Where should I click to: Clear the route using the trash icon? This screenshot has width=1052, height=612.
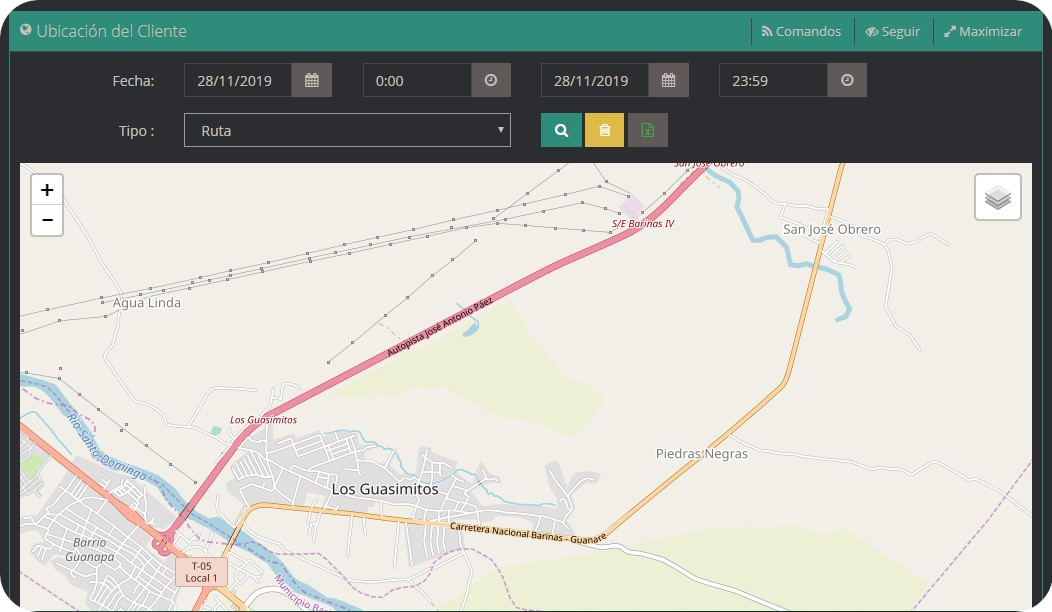tap(604, 130)
